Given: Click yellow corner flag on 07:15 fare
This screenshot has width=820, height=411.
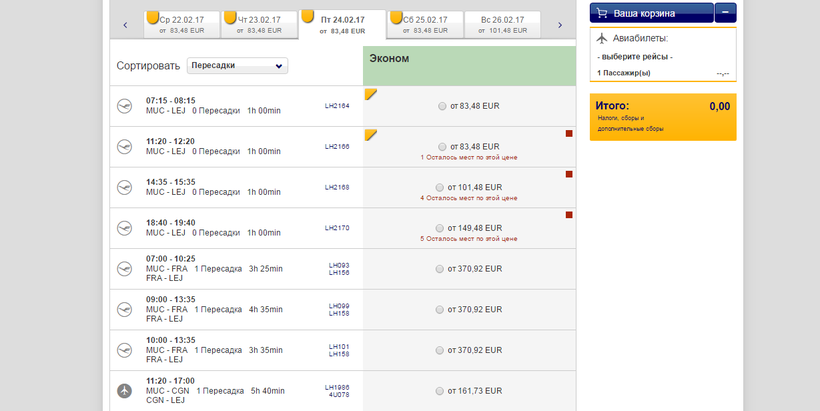Looking at the screenshot, I should (x=370, y=94).
